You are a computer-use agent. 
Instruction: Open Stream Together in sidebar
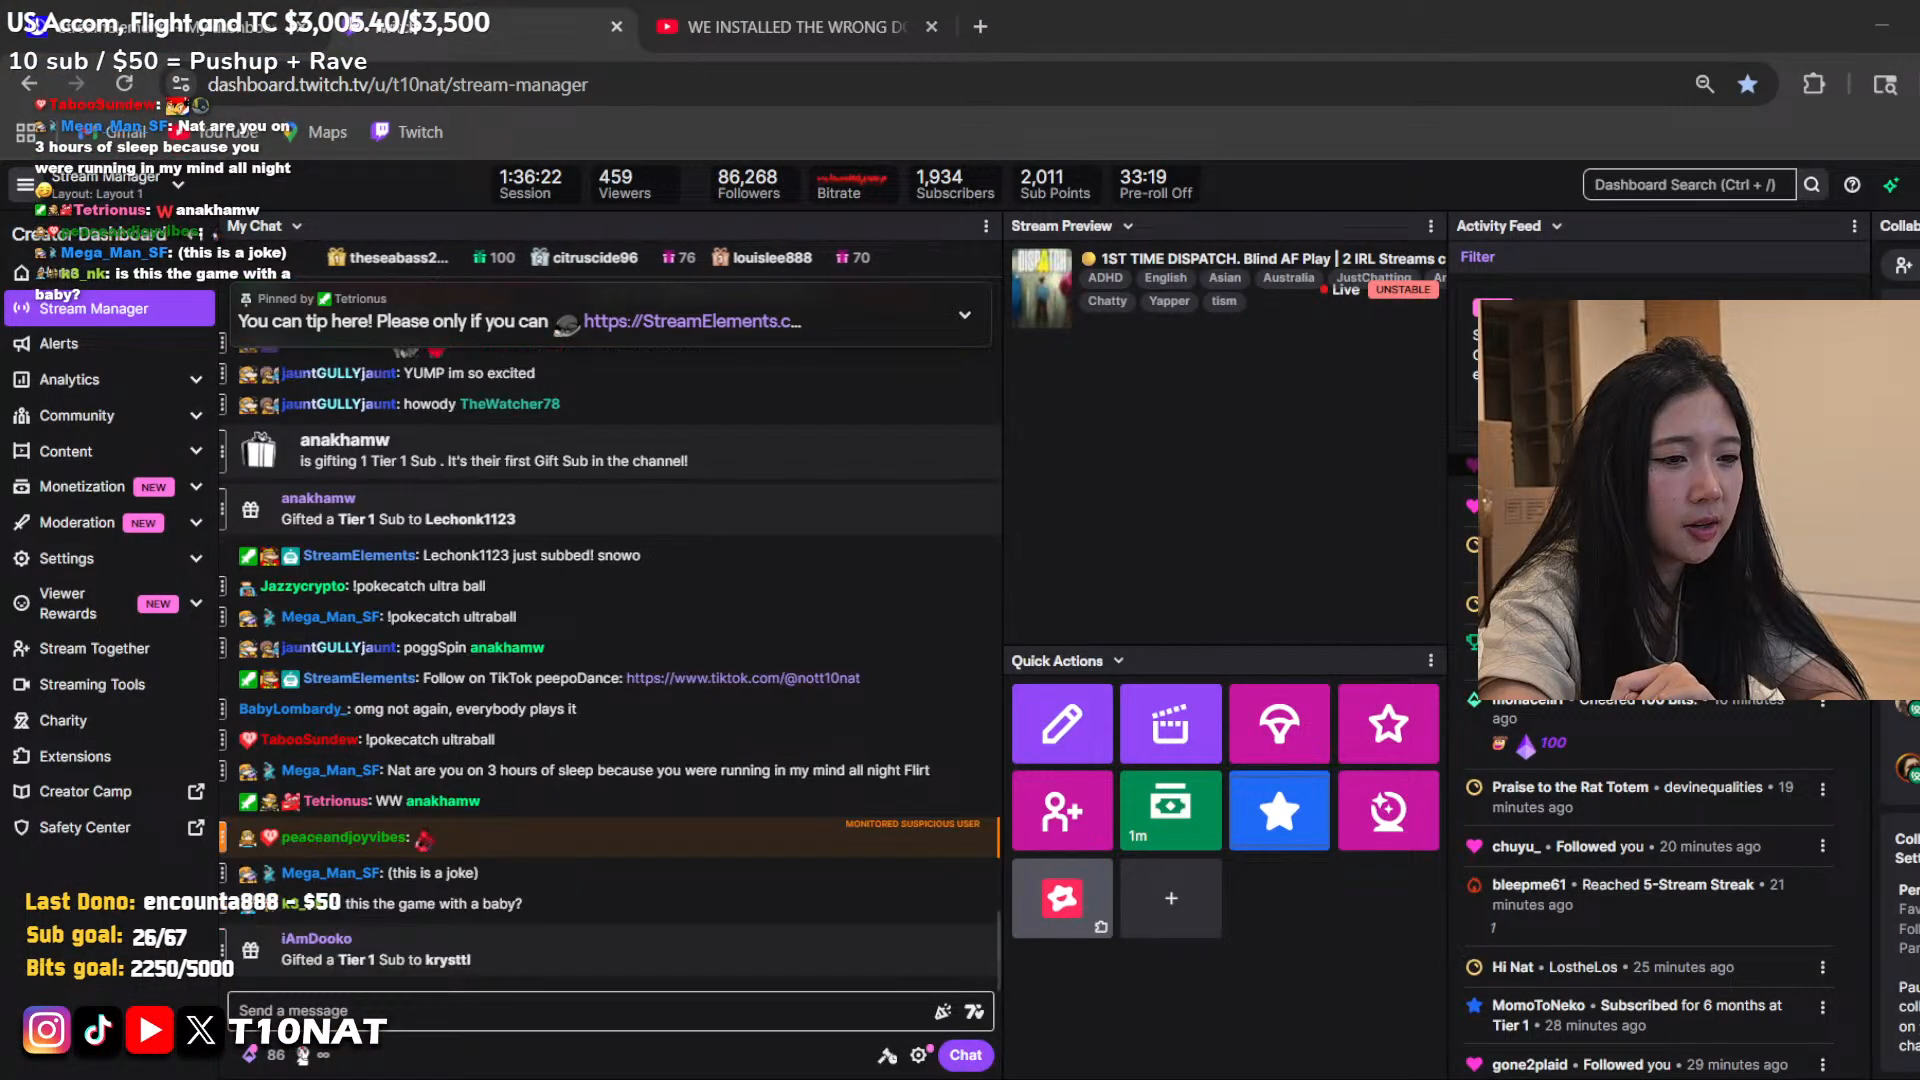(x=94, y=649)
